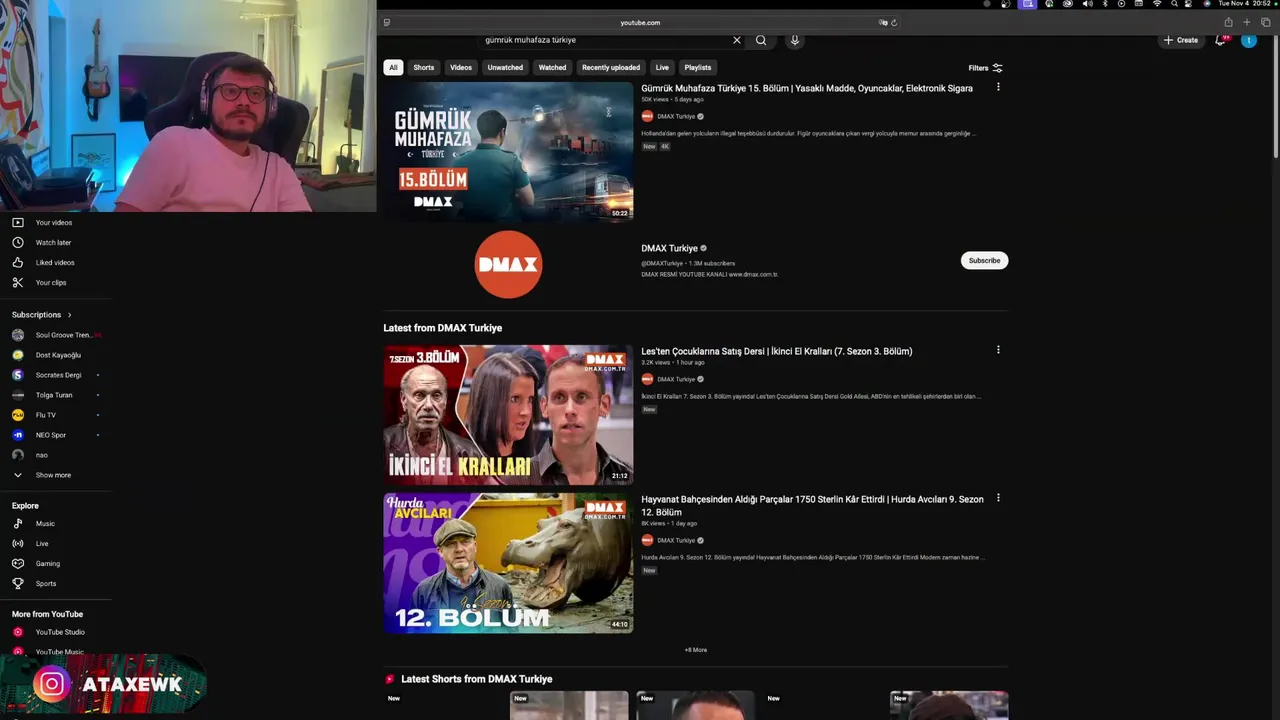Click the youtube.com address bar

point(640,22)
